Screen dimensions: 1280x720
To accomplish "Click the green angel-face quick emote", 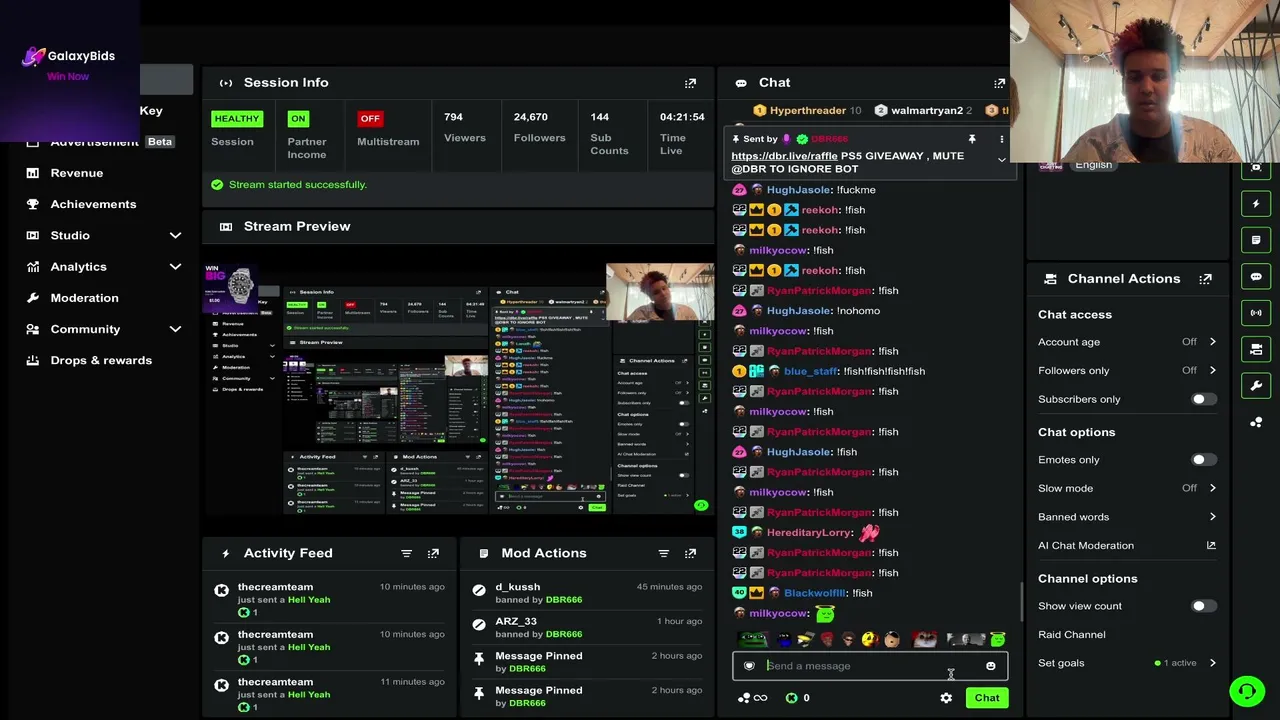I will click(x=997, y=640).
